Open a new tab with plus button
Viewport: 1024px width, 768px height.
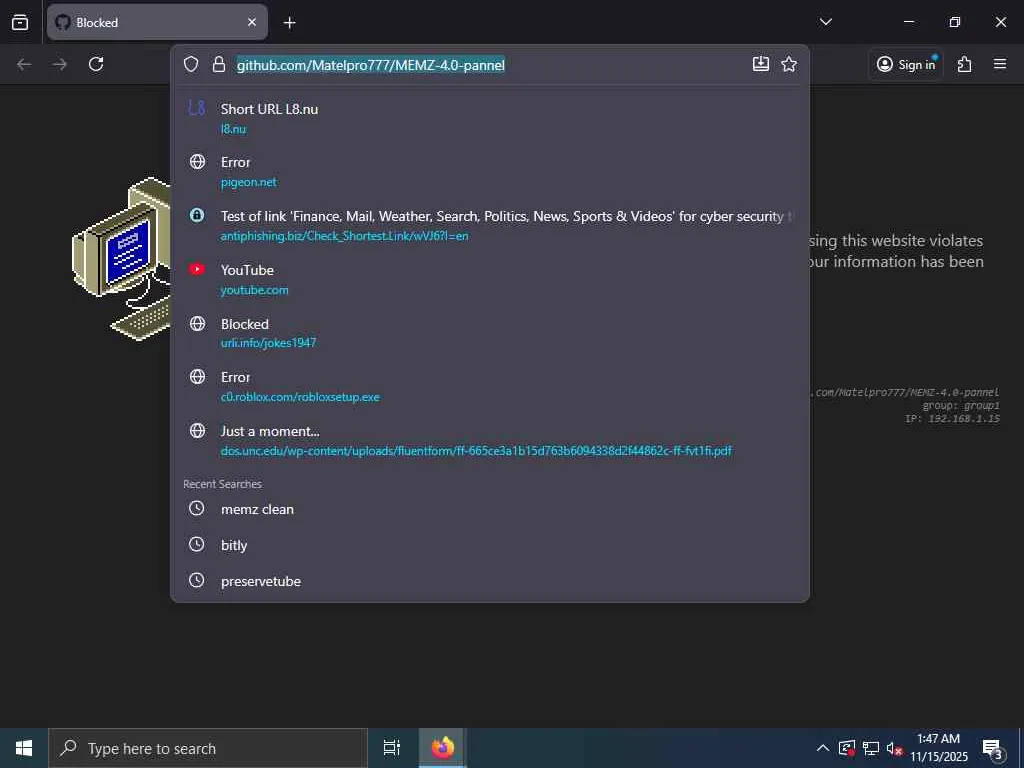click(289, 23)
